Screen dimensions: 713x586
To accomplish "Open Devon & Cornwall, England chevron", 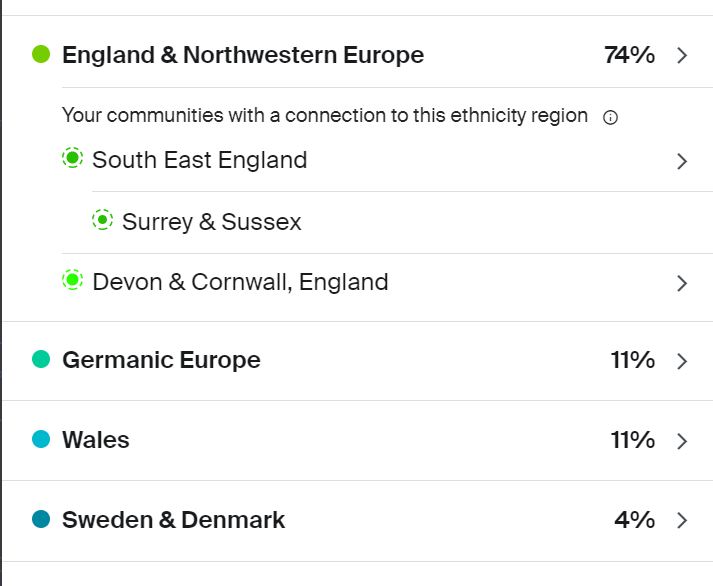I will 682,283.
